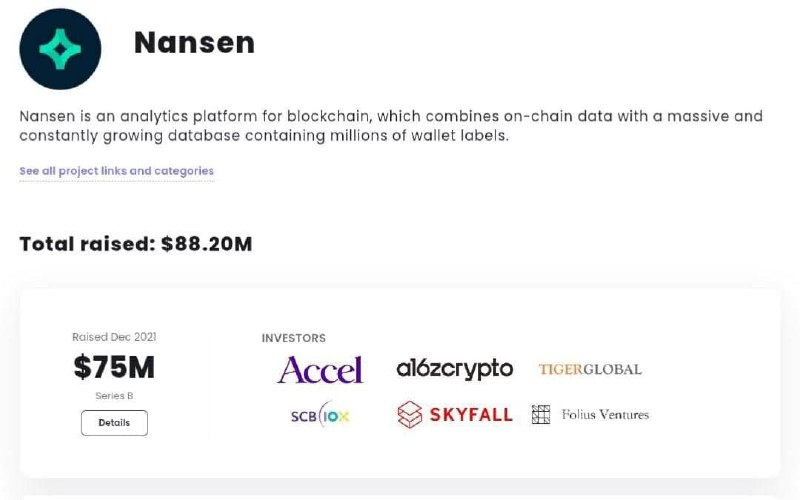The image size is (800, 500).
Task: Click the Nansen project title
Action: (194, 42)
